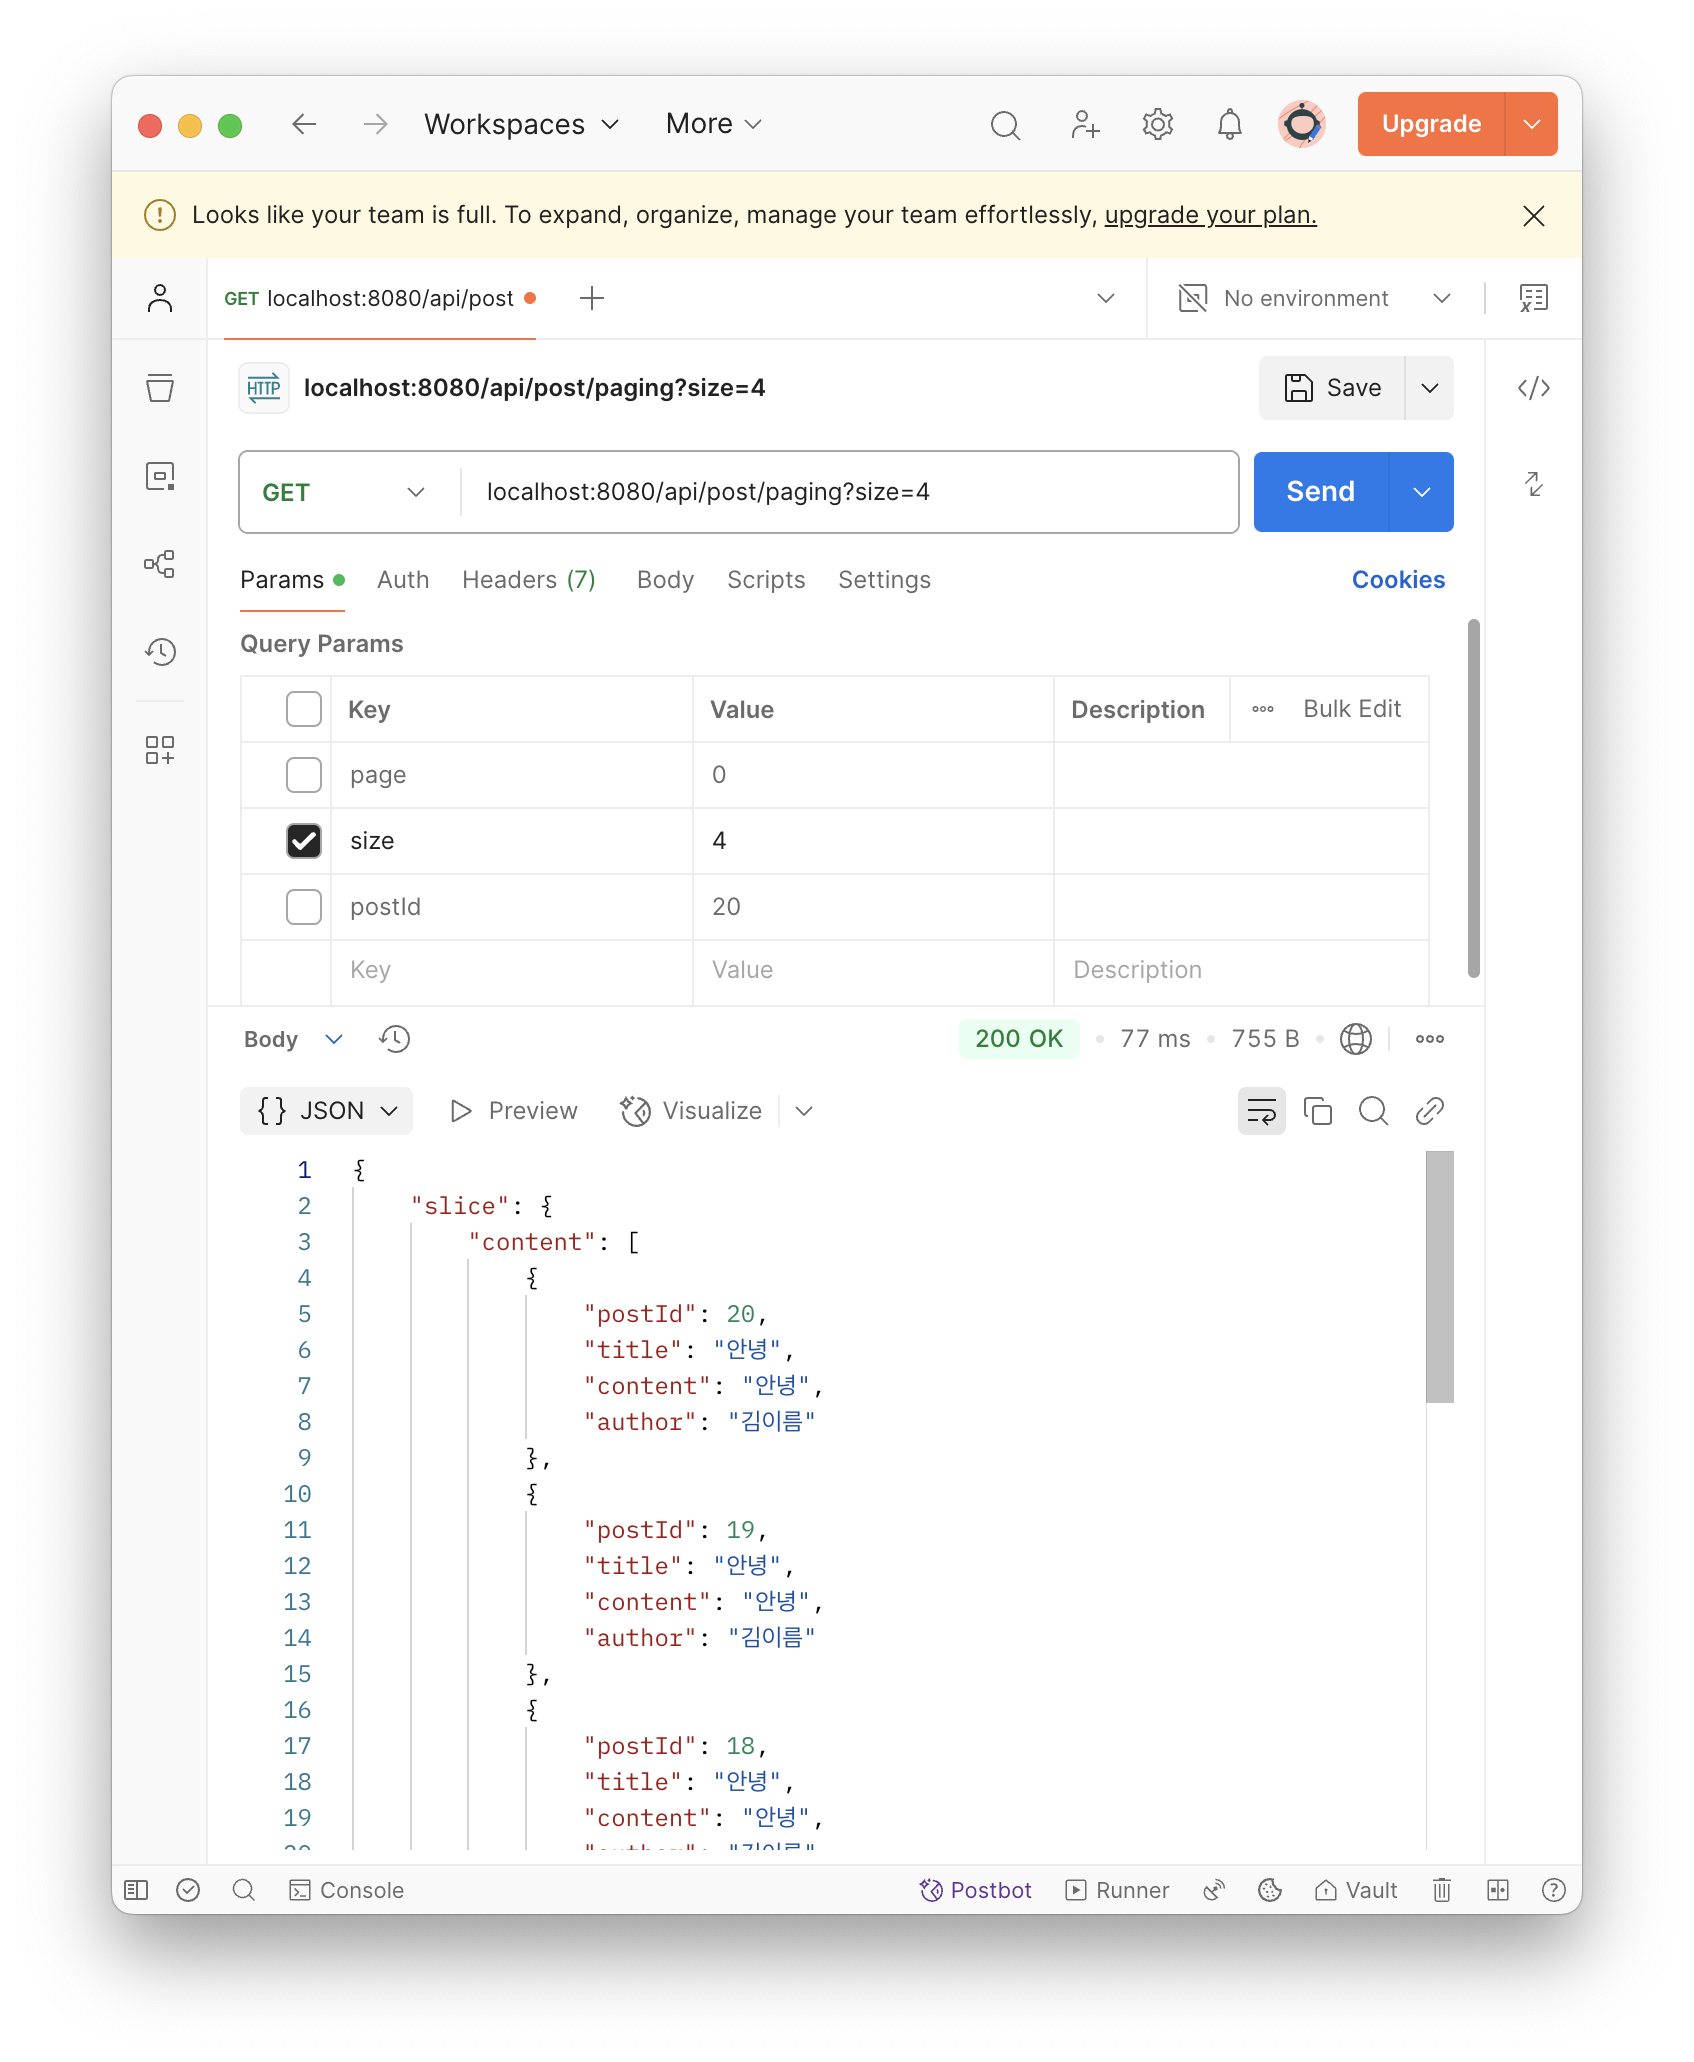The image size is (1694, 2062).
Task: Copy the response body using the copy icon
Action: click(x=1318, y=1110)
